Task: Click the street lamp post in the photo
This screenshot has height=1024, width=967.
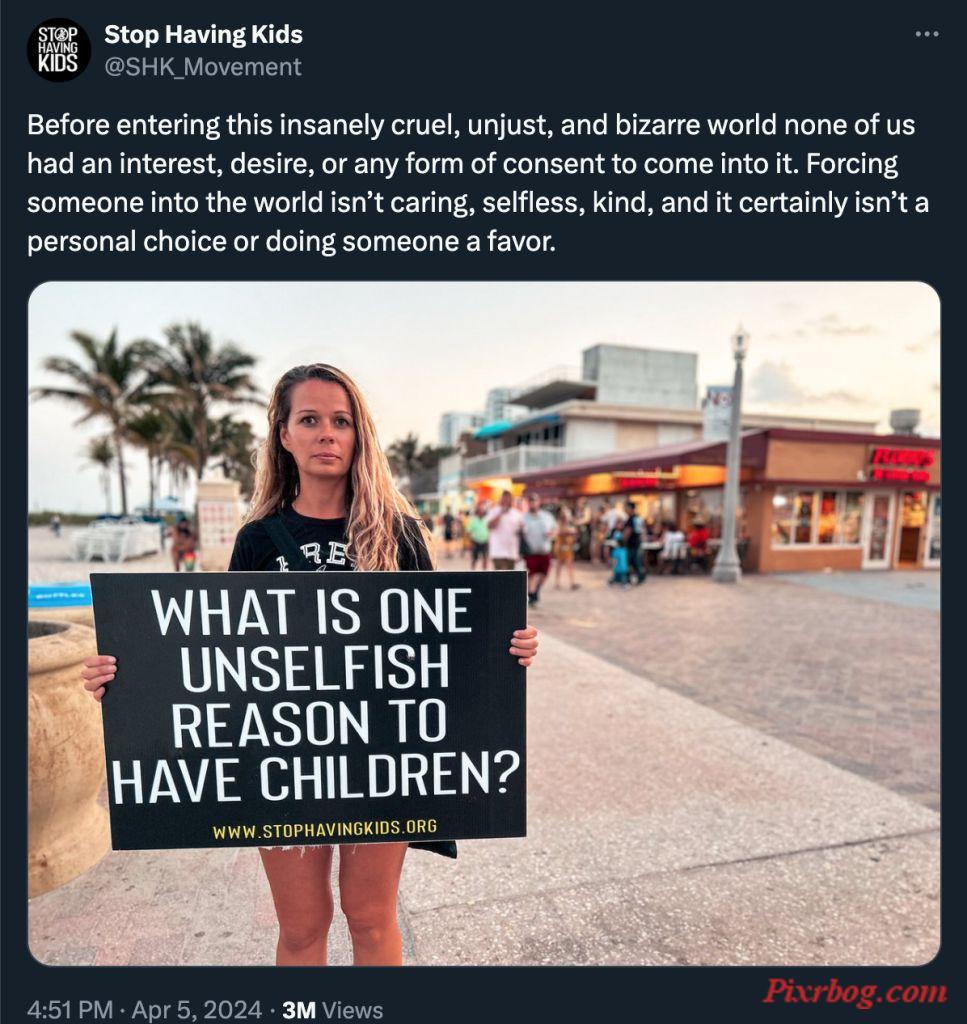Action: tap(730, 457)
